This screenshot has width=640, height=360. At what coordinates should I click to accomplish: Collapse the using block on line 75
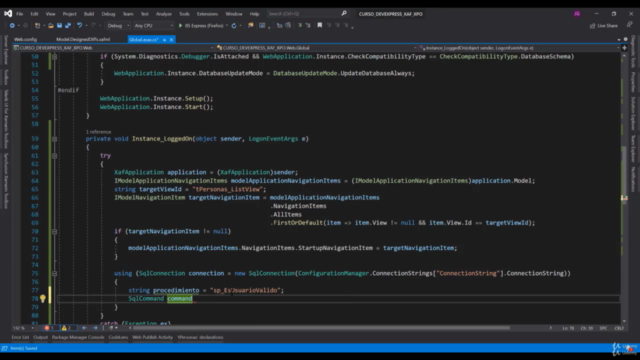[54, 273]
